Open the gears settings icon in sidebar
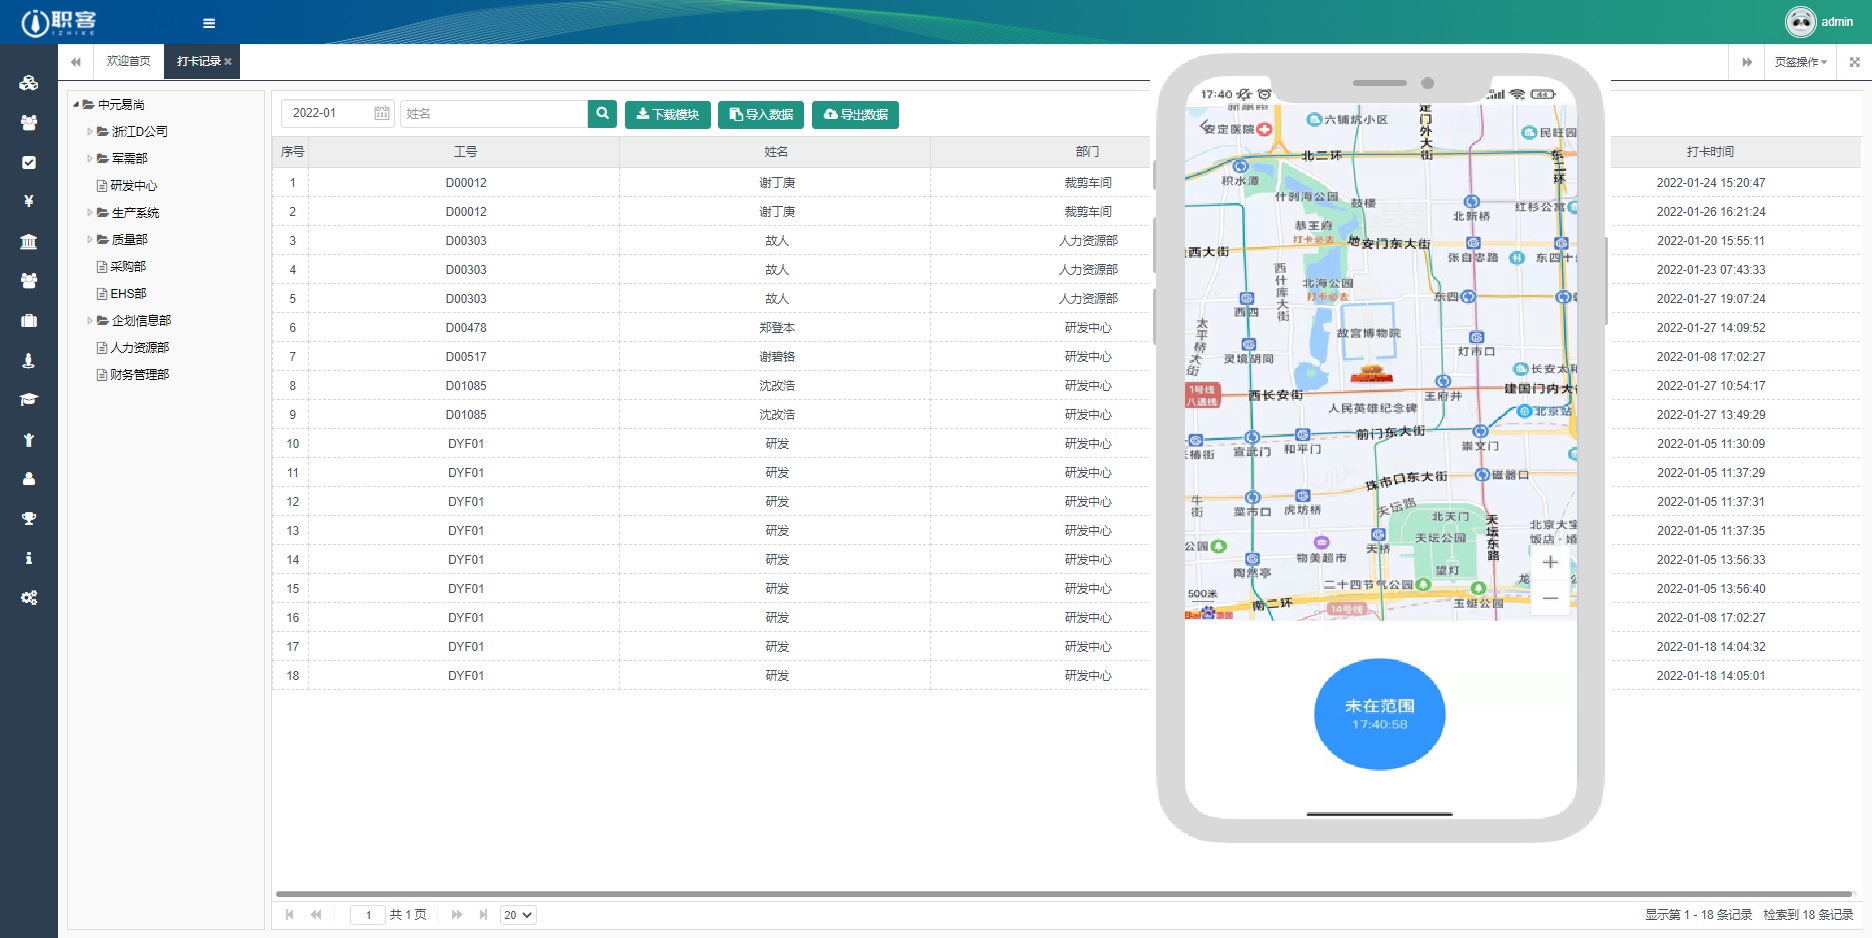The width and height of the screenshot is (1872, 938). [x=29, y=597]
